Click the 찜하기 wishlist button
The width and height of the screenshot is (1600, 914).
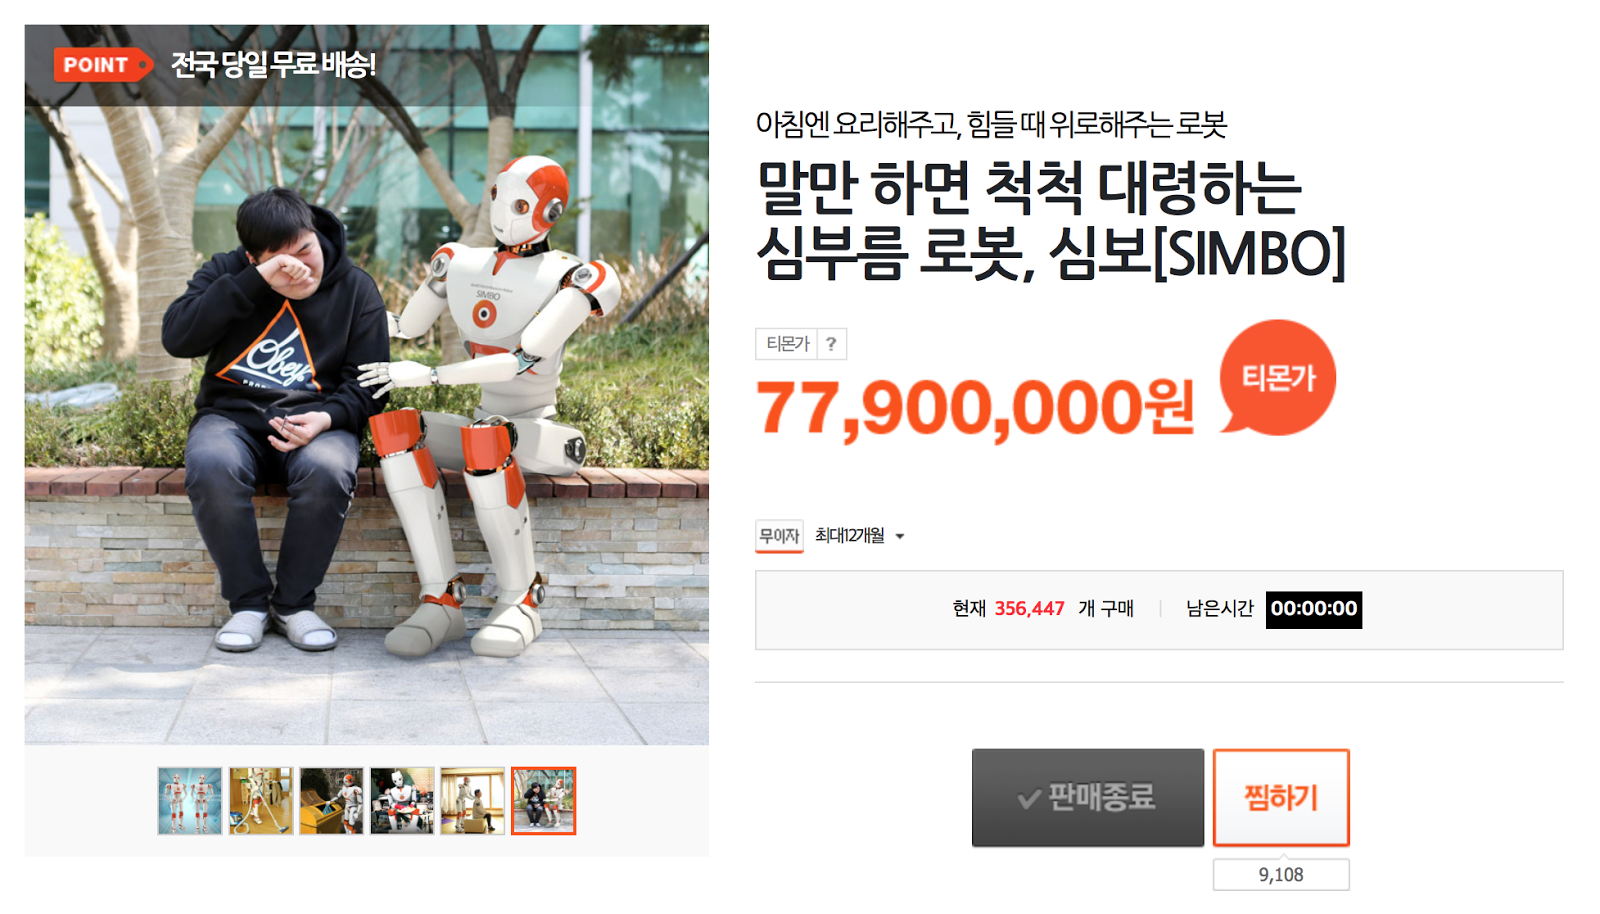[1281, 798]
